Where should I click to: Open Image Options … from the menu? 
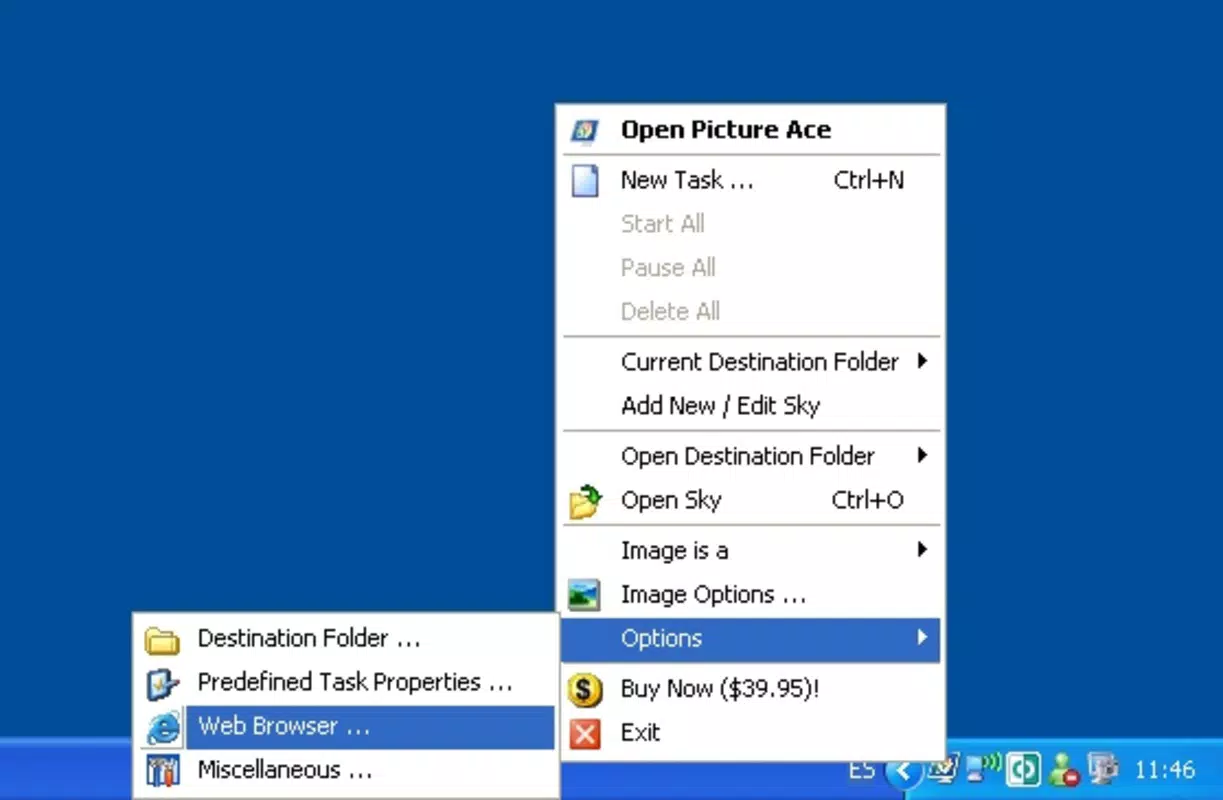pos(751,595)
